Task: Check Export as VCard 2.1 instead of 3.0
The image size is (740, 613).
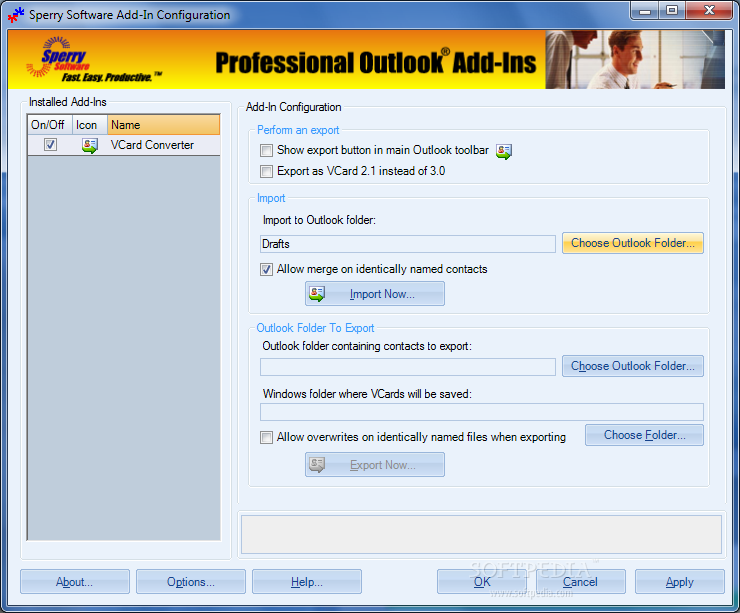Action: click(267, 171)
